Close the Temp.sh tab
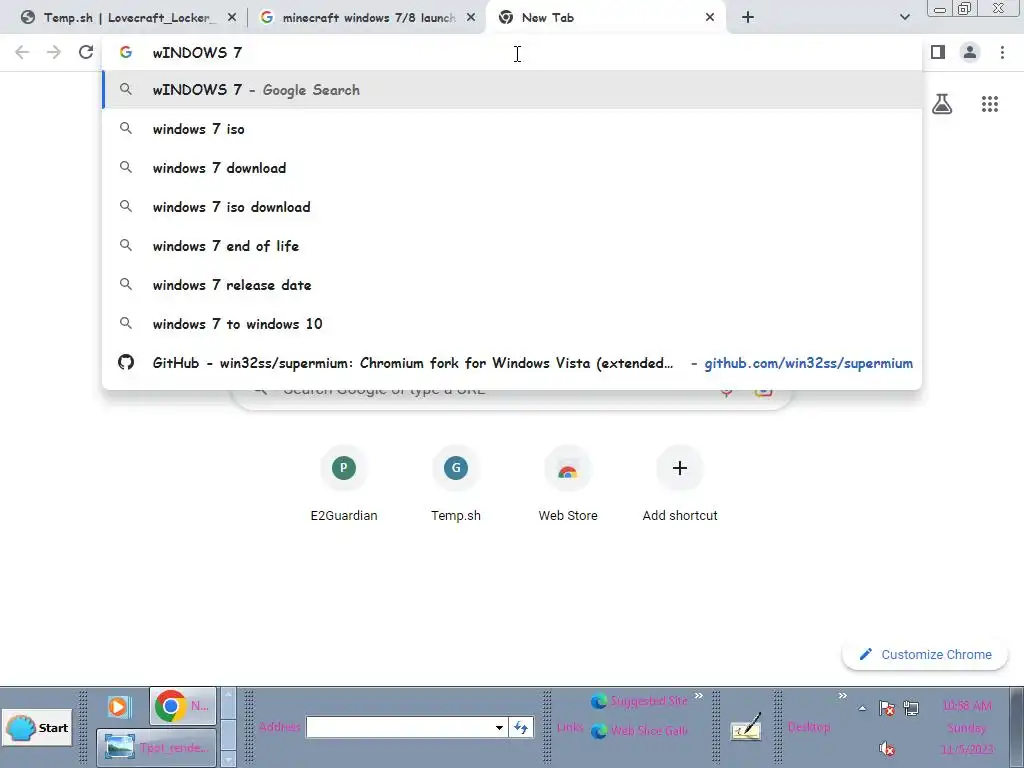 coord(232,18)
